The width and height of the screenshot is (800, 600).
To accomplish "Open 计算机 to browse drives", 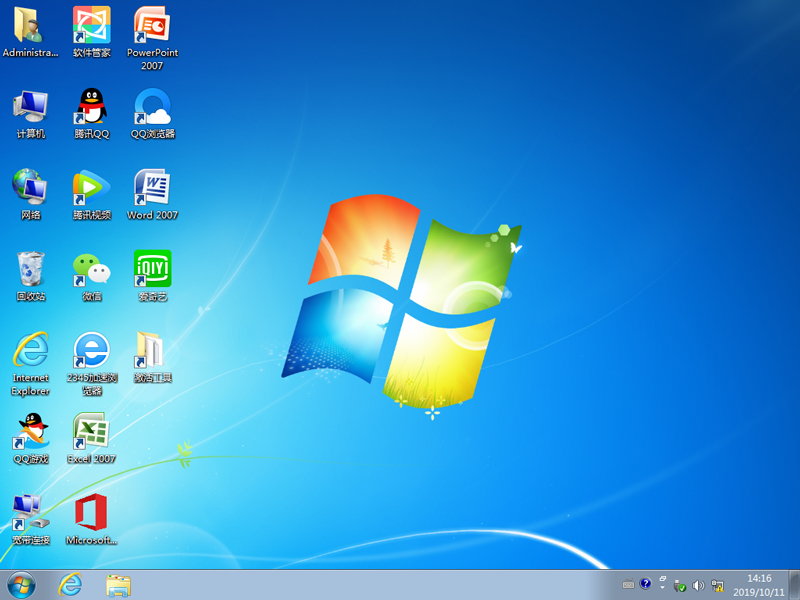I will 30,110.
